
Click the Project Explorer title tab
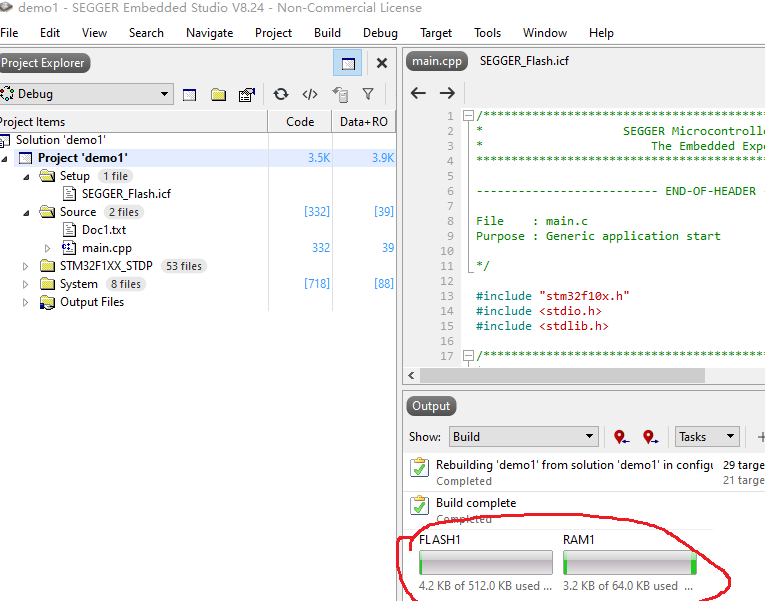43,63
